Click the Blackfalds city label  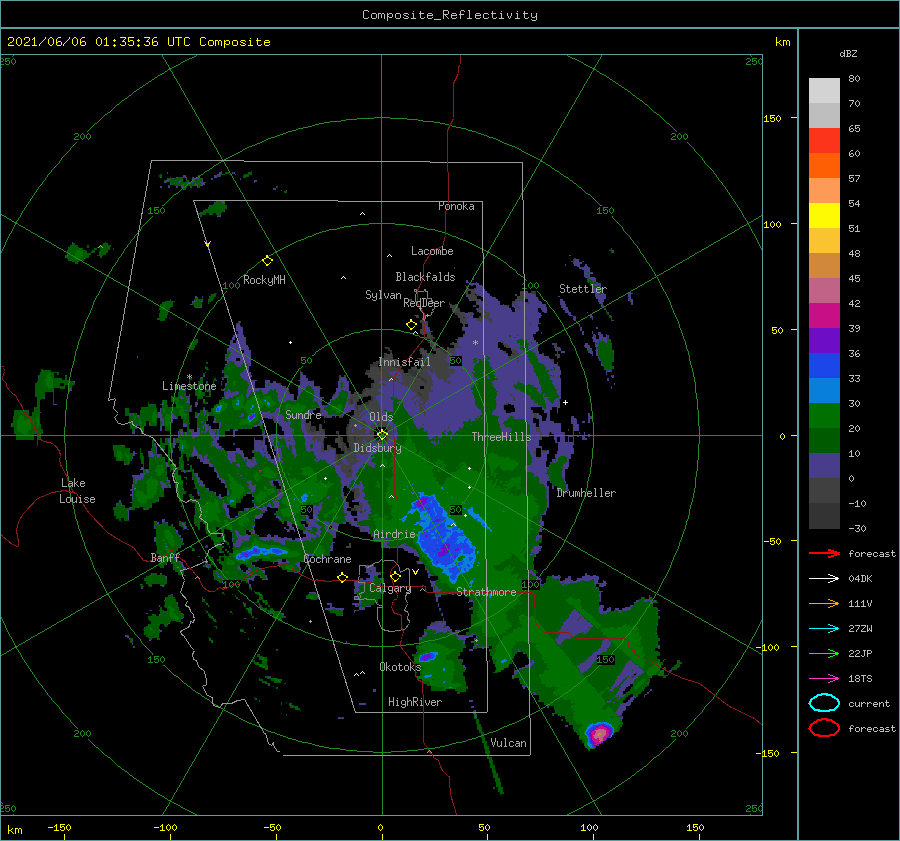tap(425, 277)
